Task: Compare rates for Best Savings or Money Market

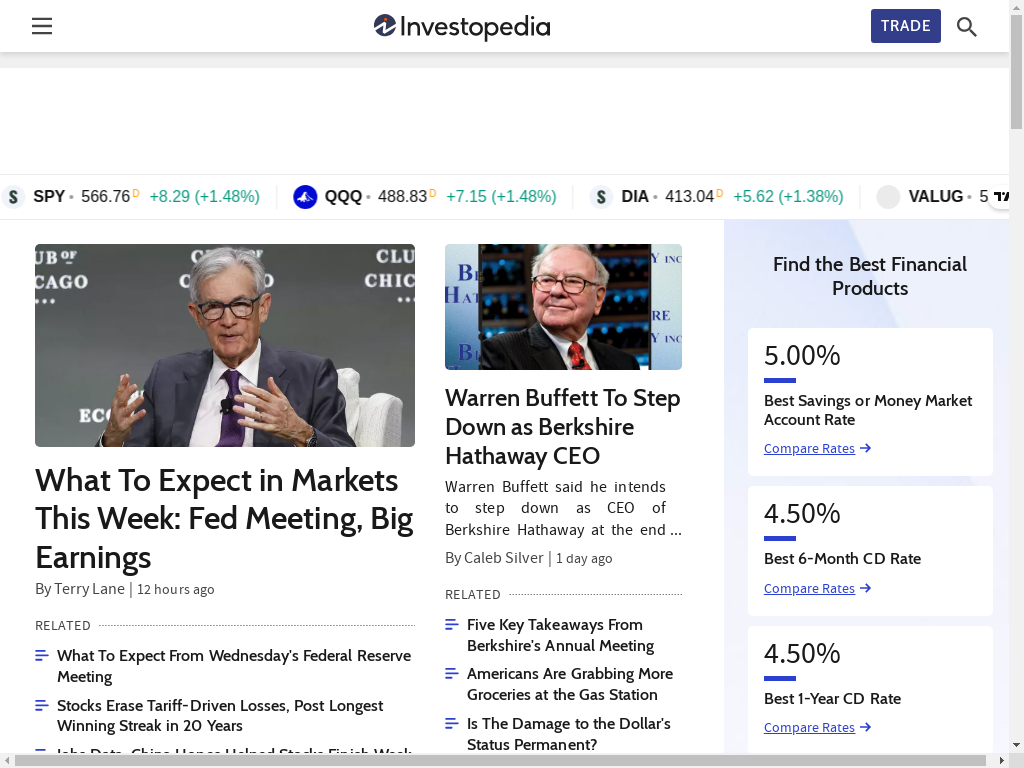Action: pos(809,449)
